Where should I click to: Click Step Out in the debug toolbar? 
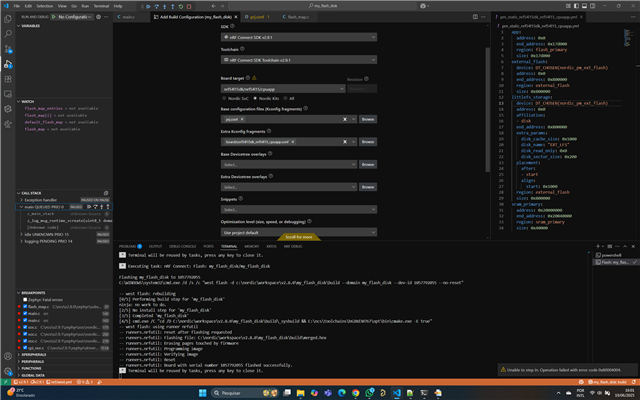(x=173, y=6)
